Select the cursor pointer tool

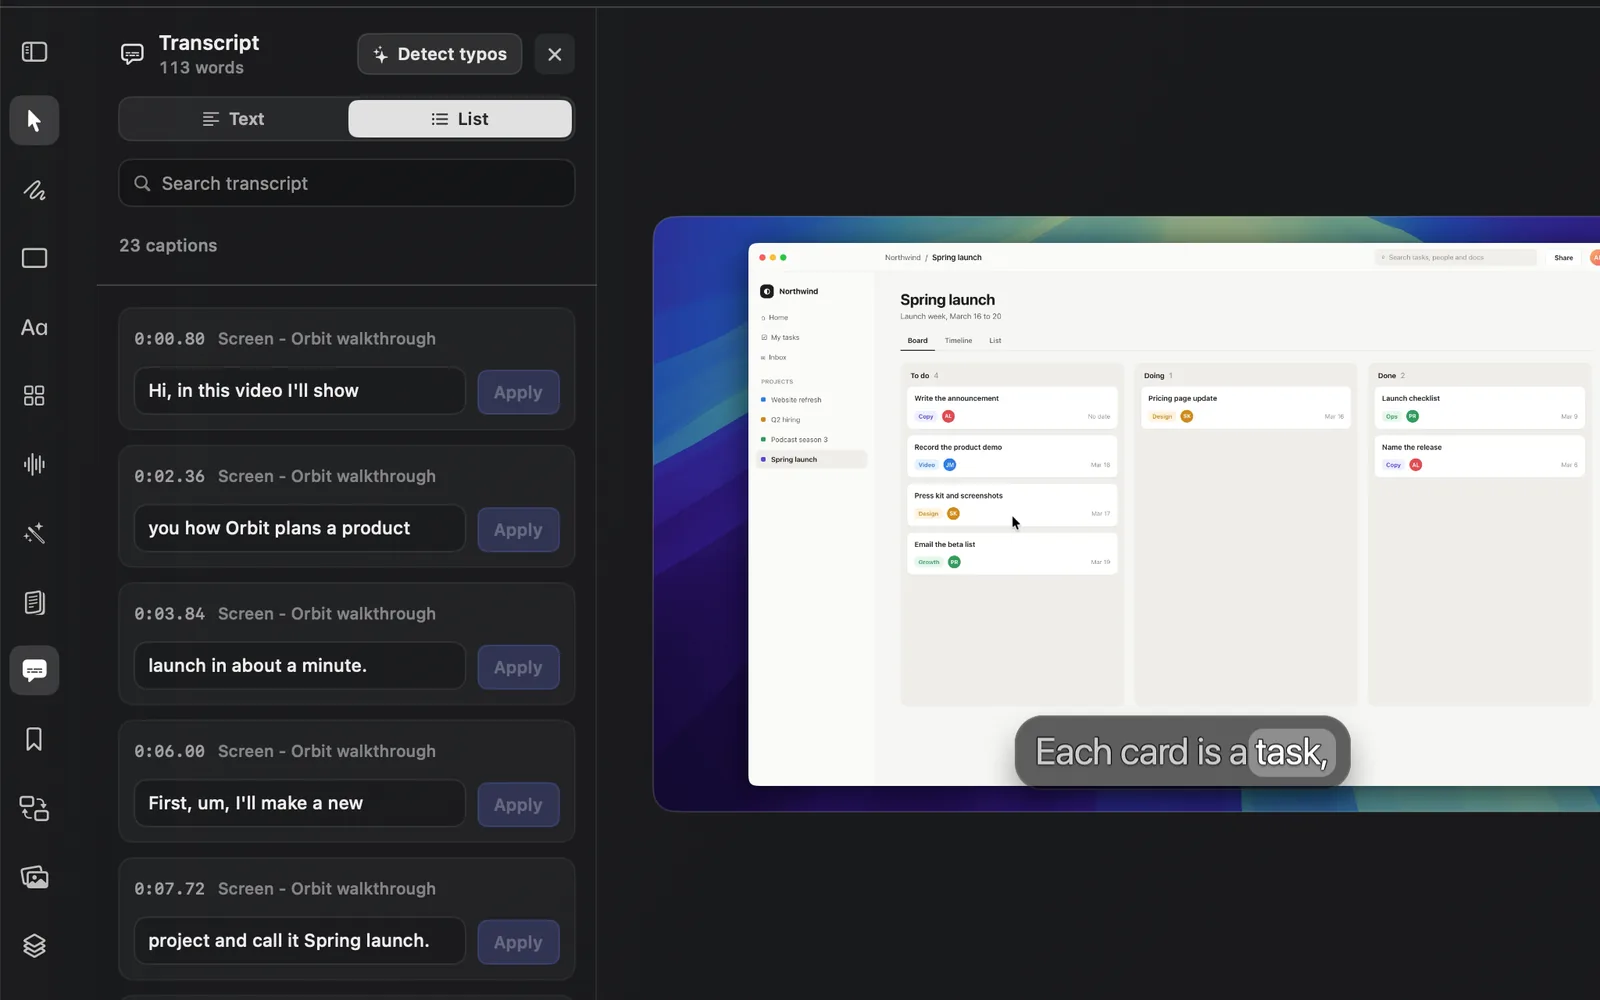tap(34, 121)
